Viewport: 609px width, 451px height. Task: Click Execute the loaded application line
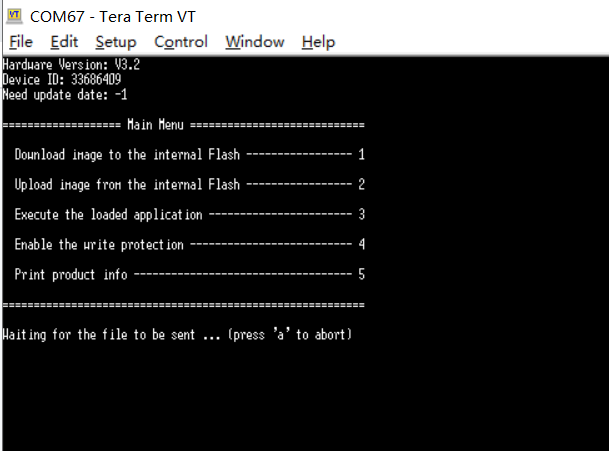190,214
